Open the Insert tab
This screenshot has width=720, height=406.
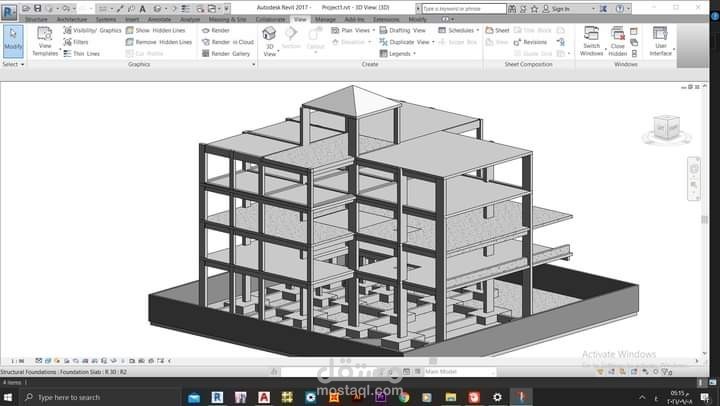coord(132,19)
